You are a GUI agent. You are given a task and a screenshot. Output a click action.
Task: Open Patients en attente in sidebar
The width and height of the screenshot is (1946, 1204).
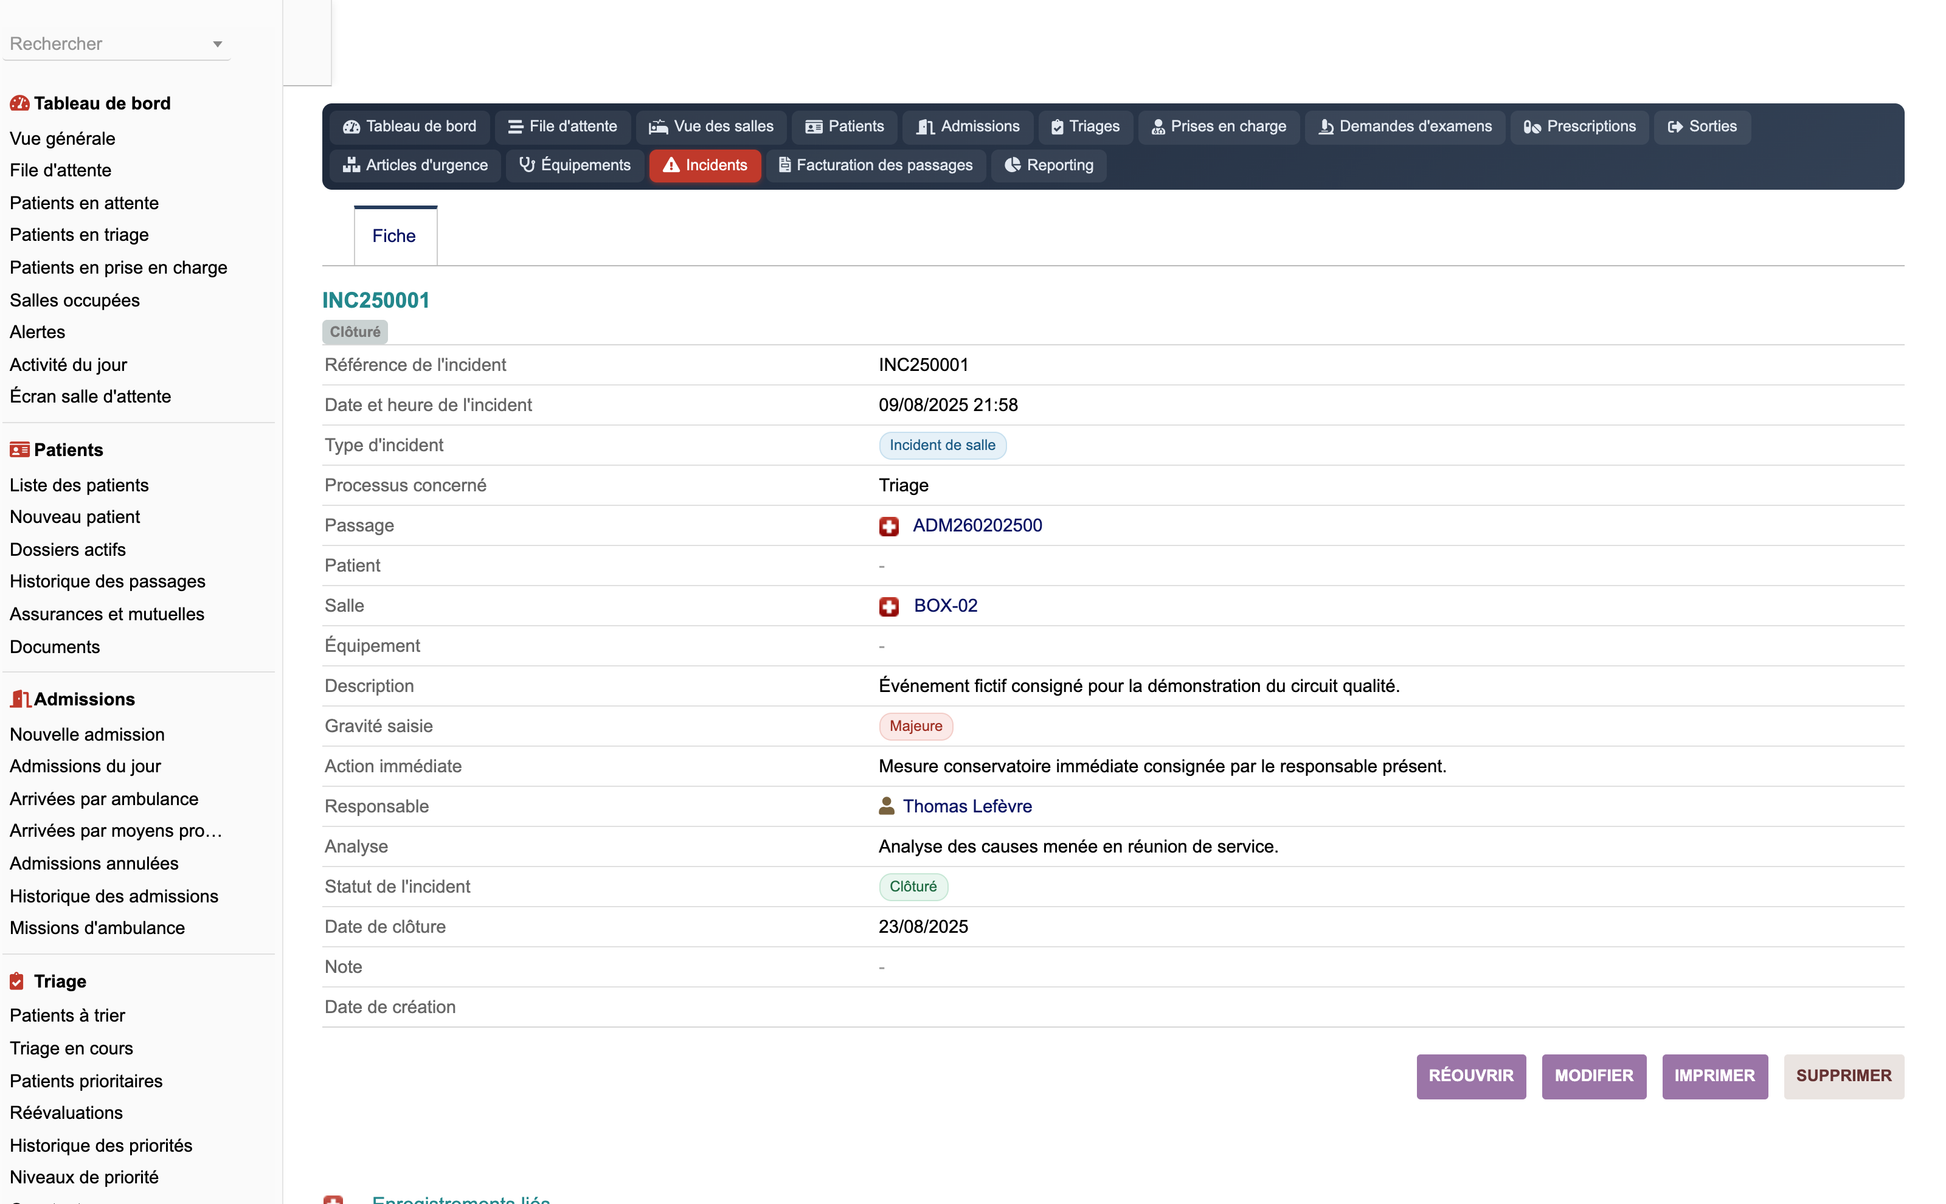point(84,203)
